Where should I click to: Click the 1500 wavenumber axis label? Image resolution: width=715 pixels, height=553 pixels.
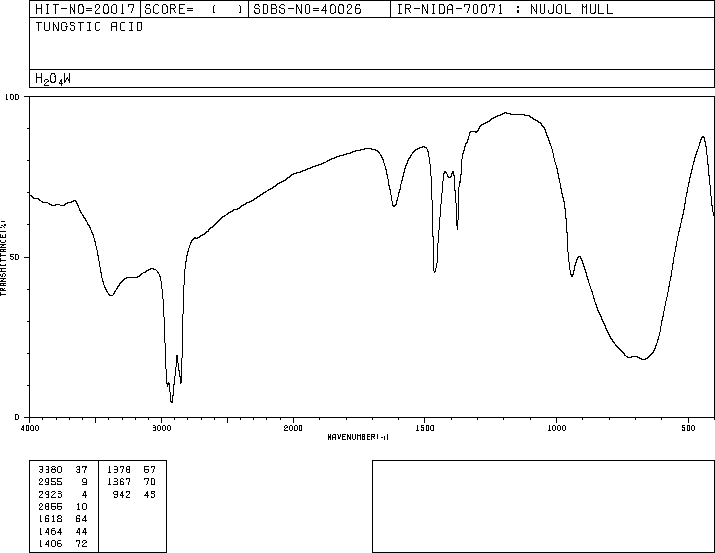click(x=425, y=428)
